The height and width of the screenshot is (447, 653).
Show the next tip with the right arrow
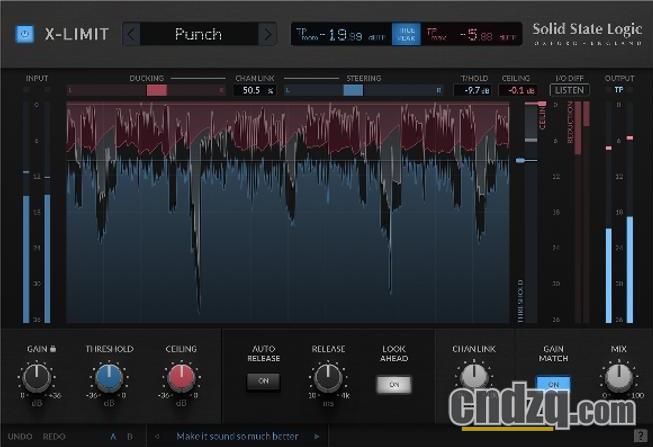(317, 436)
